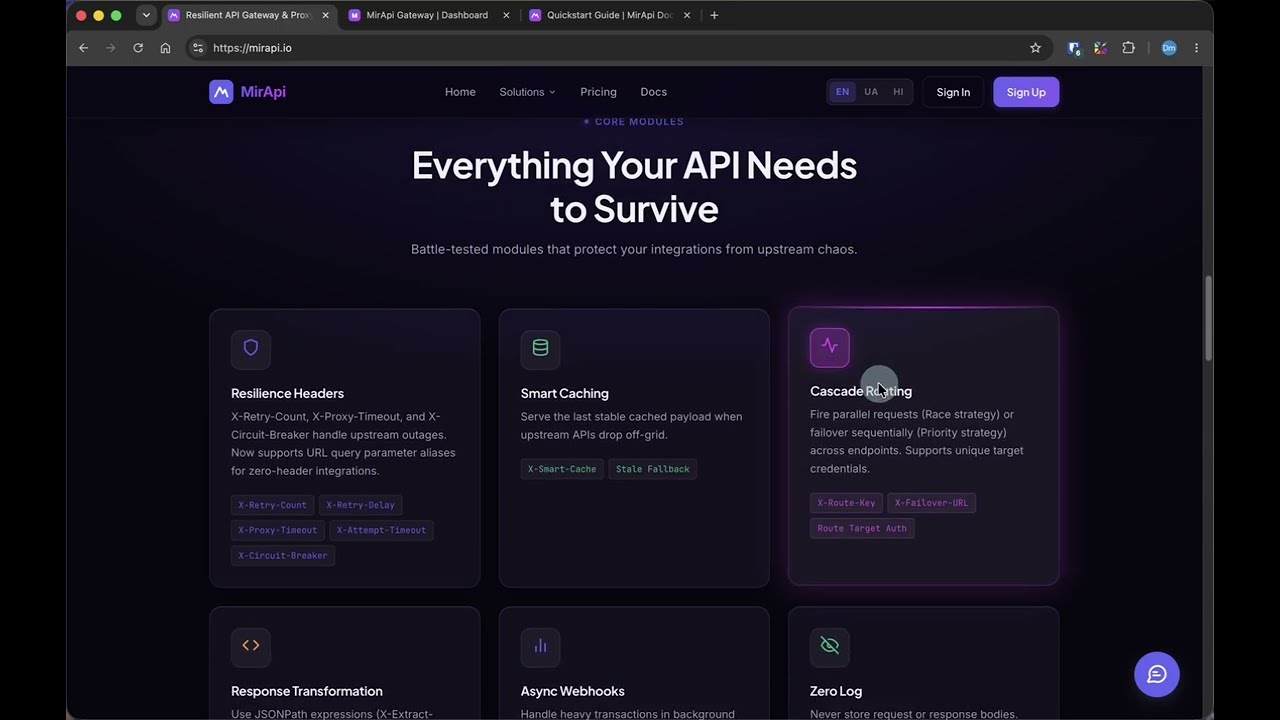
Task: Expand the Solutions dropdown menu
Action: [x=527, y=92]
